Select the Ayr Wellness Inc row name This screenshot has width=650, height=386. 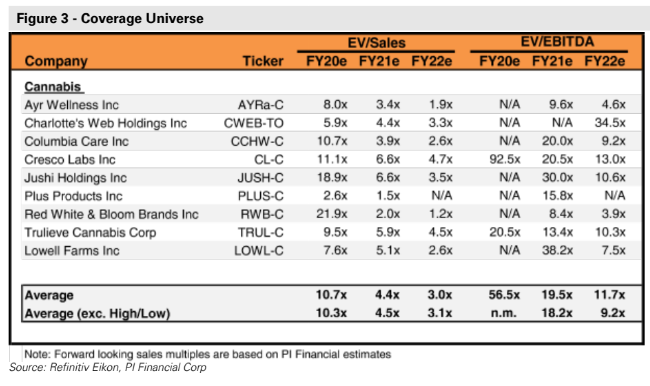coord(71,105)
